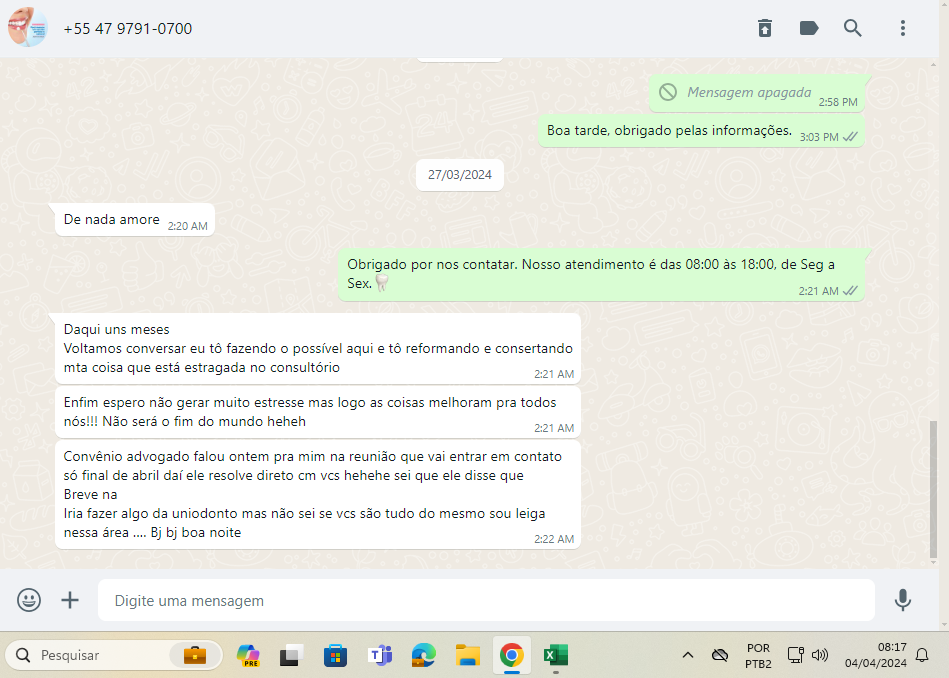This screenshot has width=949, height=678.
Task: Open the label tag icon
Action: tap(809, 28)
